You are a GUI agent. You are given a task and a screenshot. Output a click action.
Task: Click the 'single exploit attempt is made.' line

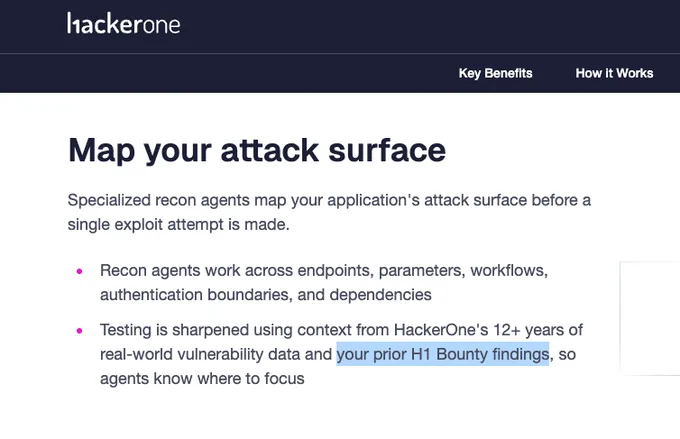tap(178, 225)
